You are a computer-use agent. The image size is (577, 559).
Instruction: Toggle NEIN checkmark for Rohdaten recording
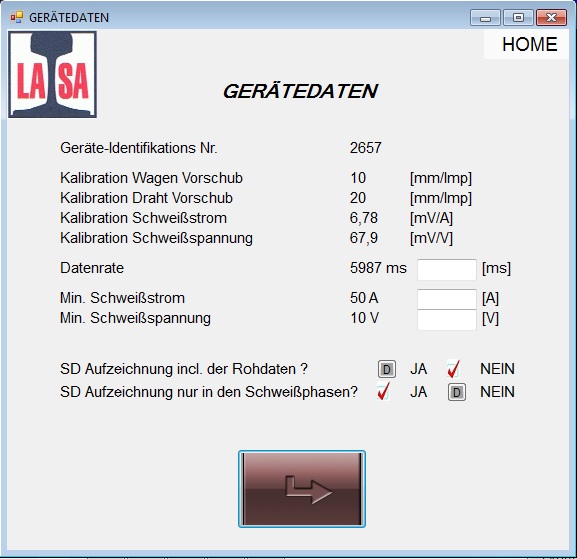click(453, 369)
